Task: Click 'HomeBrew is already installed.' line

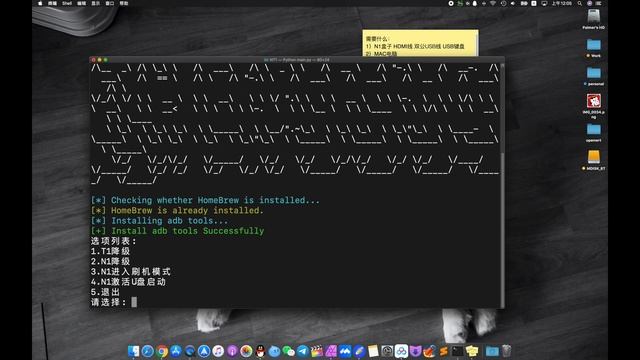Action: coord(177,210)
